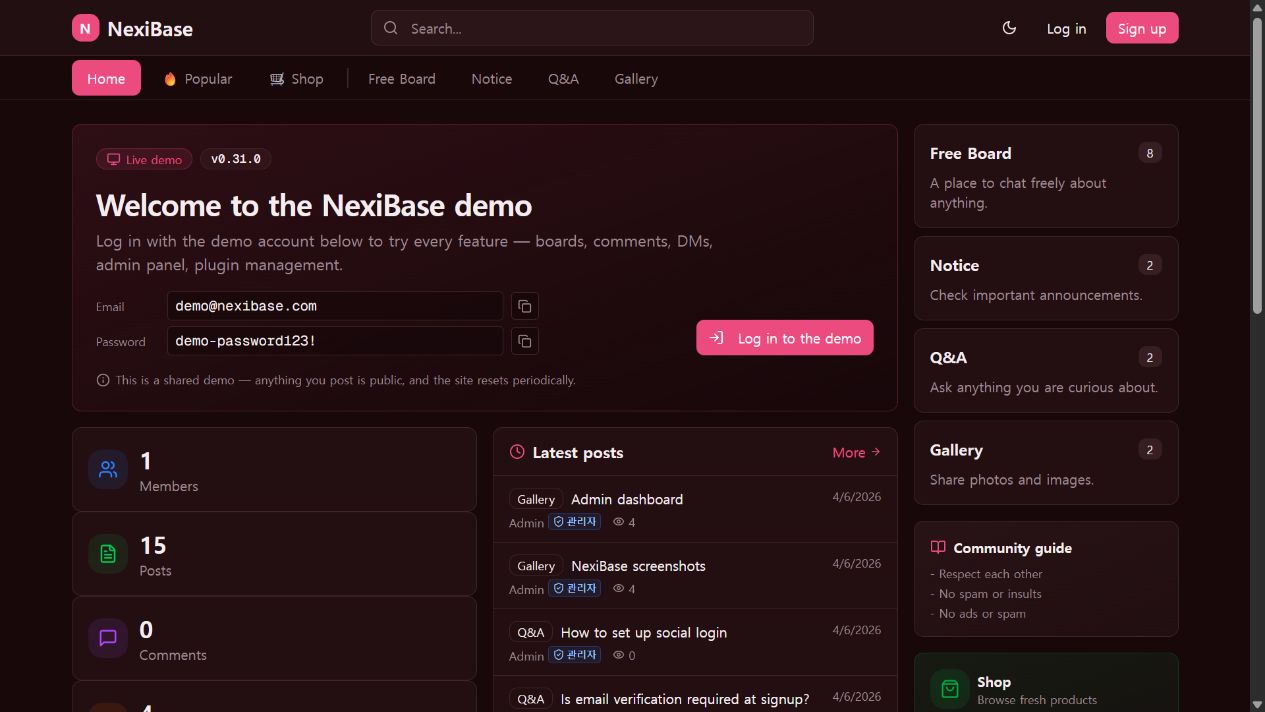Screen dimensions: 1265x712
Task: Click the search magnifier icon
Action: click(391, 28)
